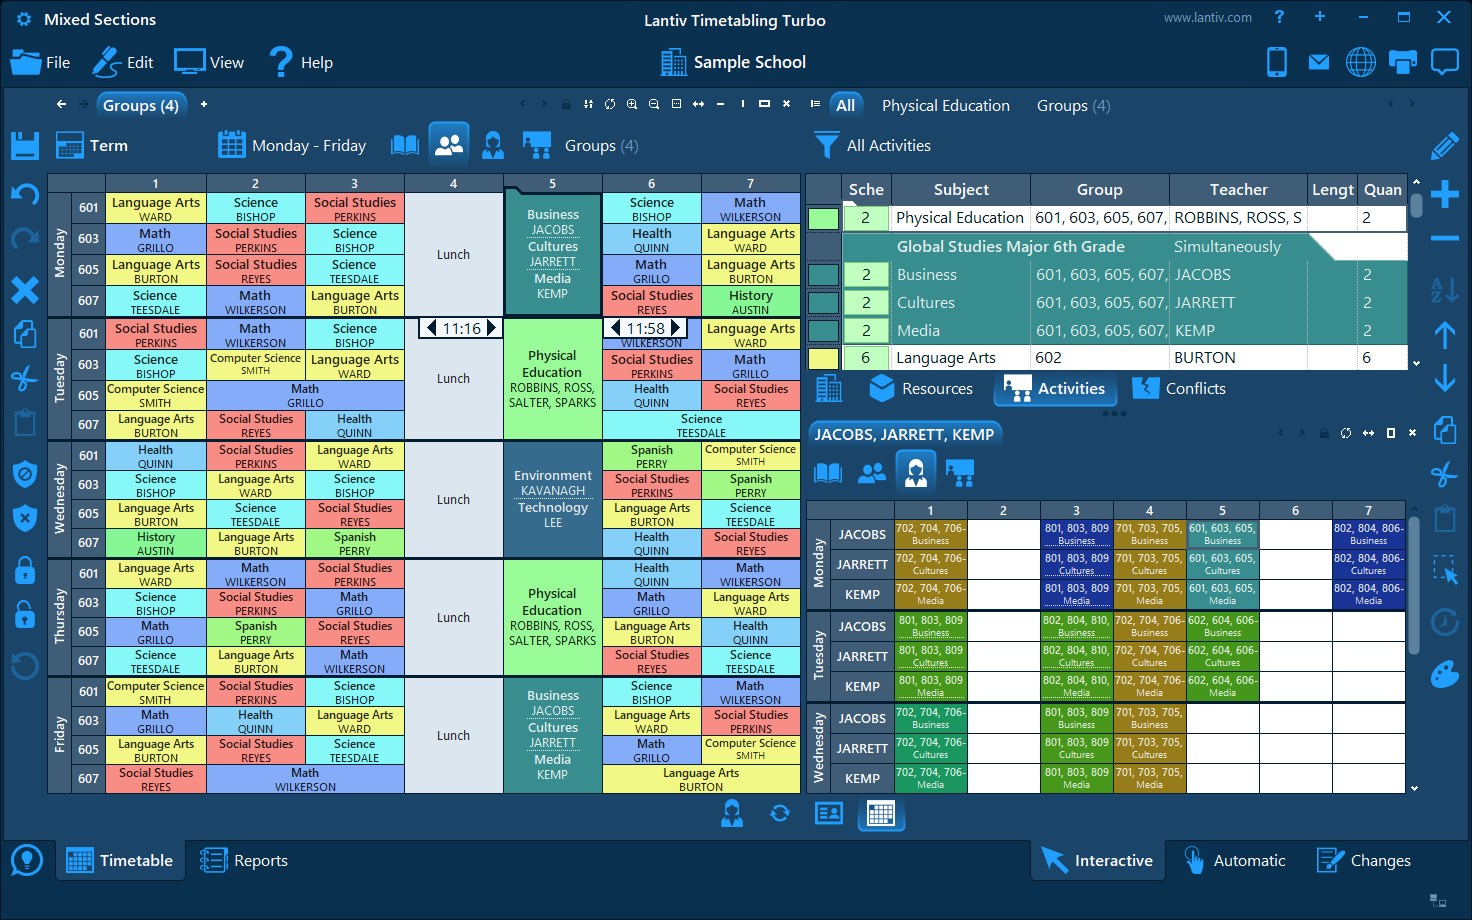Toggle teacher view in JACOBS, JARRETT, KEMP panel
Screen dimensions: 1472x920
click(916, 472)
